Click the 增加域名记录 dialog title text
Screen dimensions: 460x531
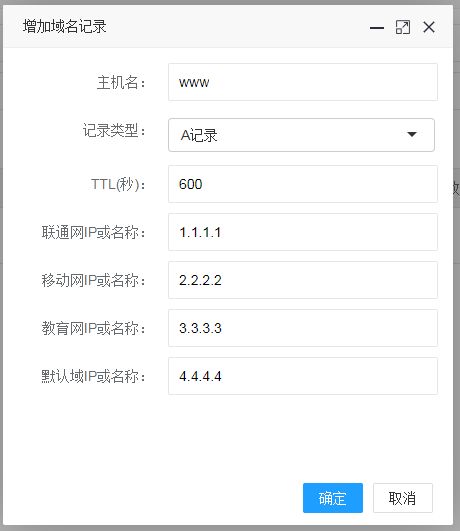64,26
